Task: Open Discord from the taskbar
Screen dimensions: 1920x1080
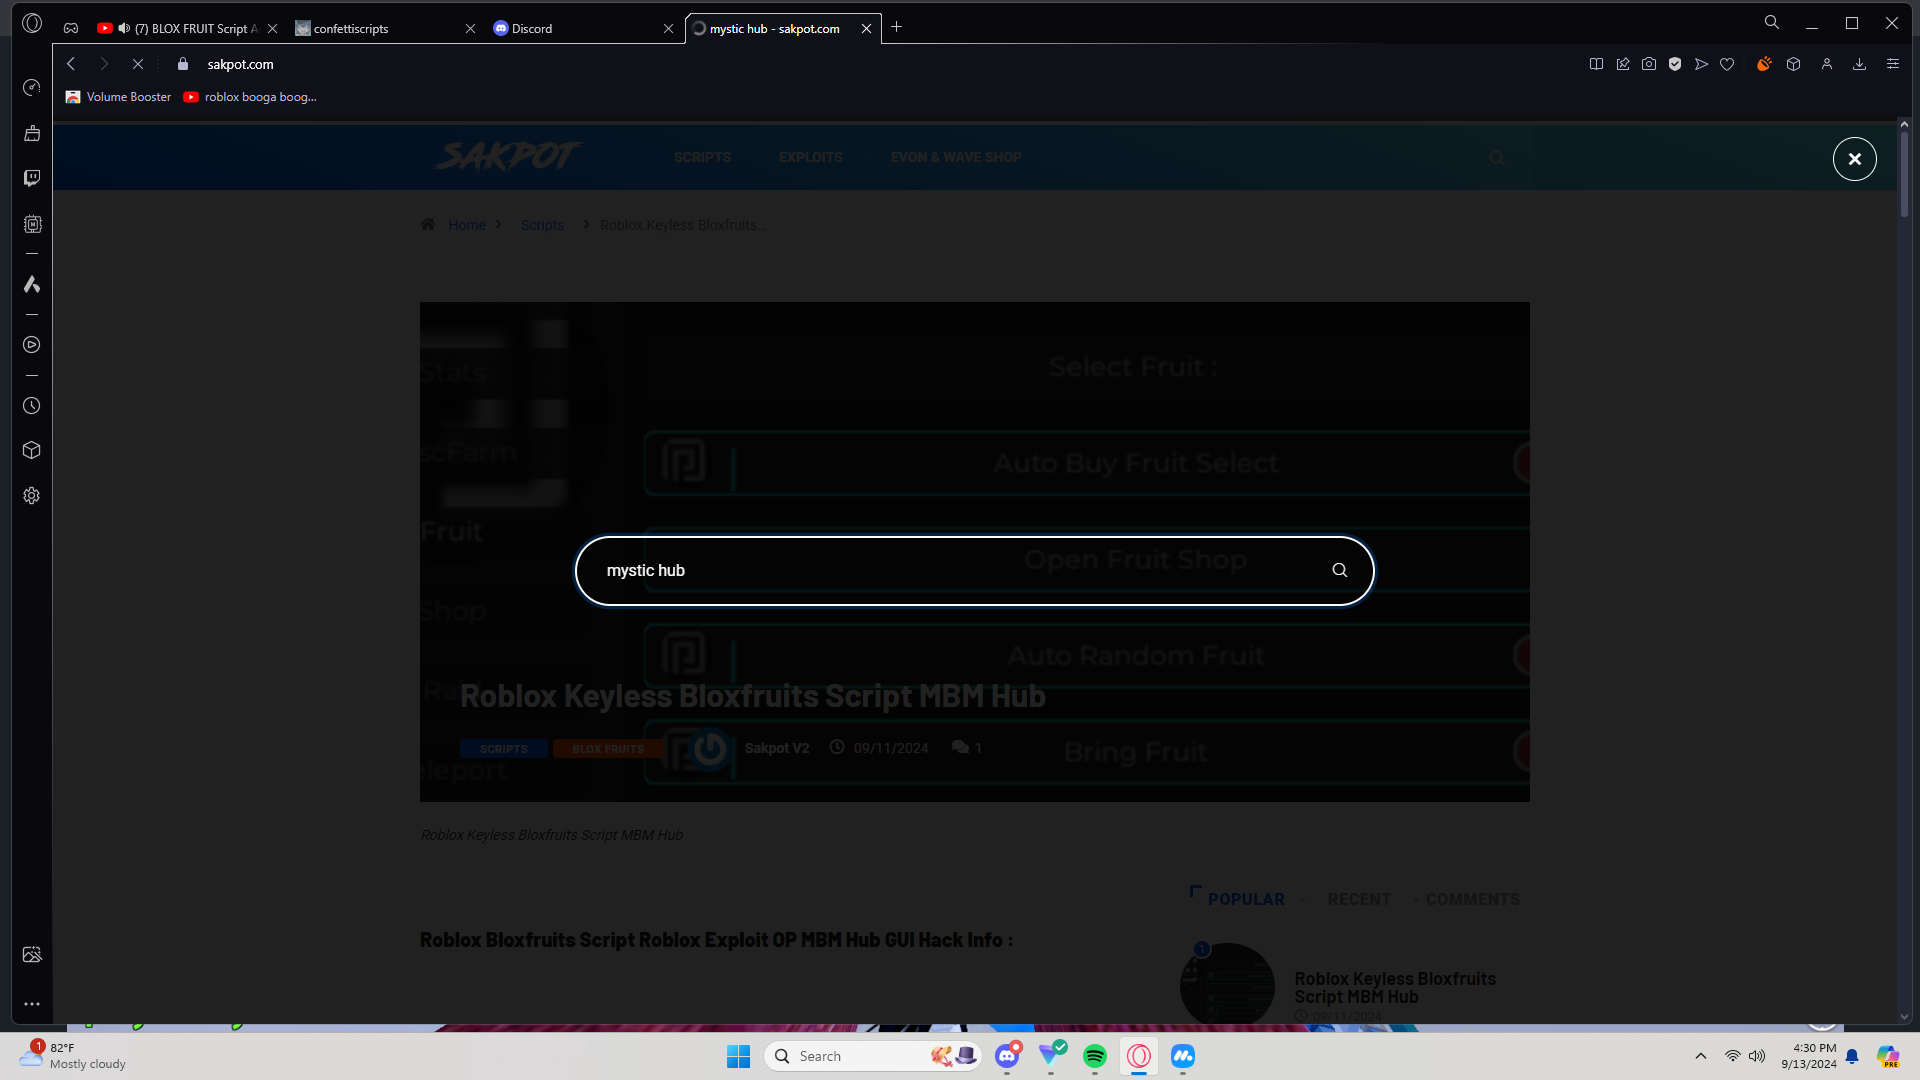Action: click(x=1007, y=1056)
